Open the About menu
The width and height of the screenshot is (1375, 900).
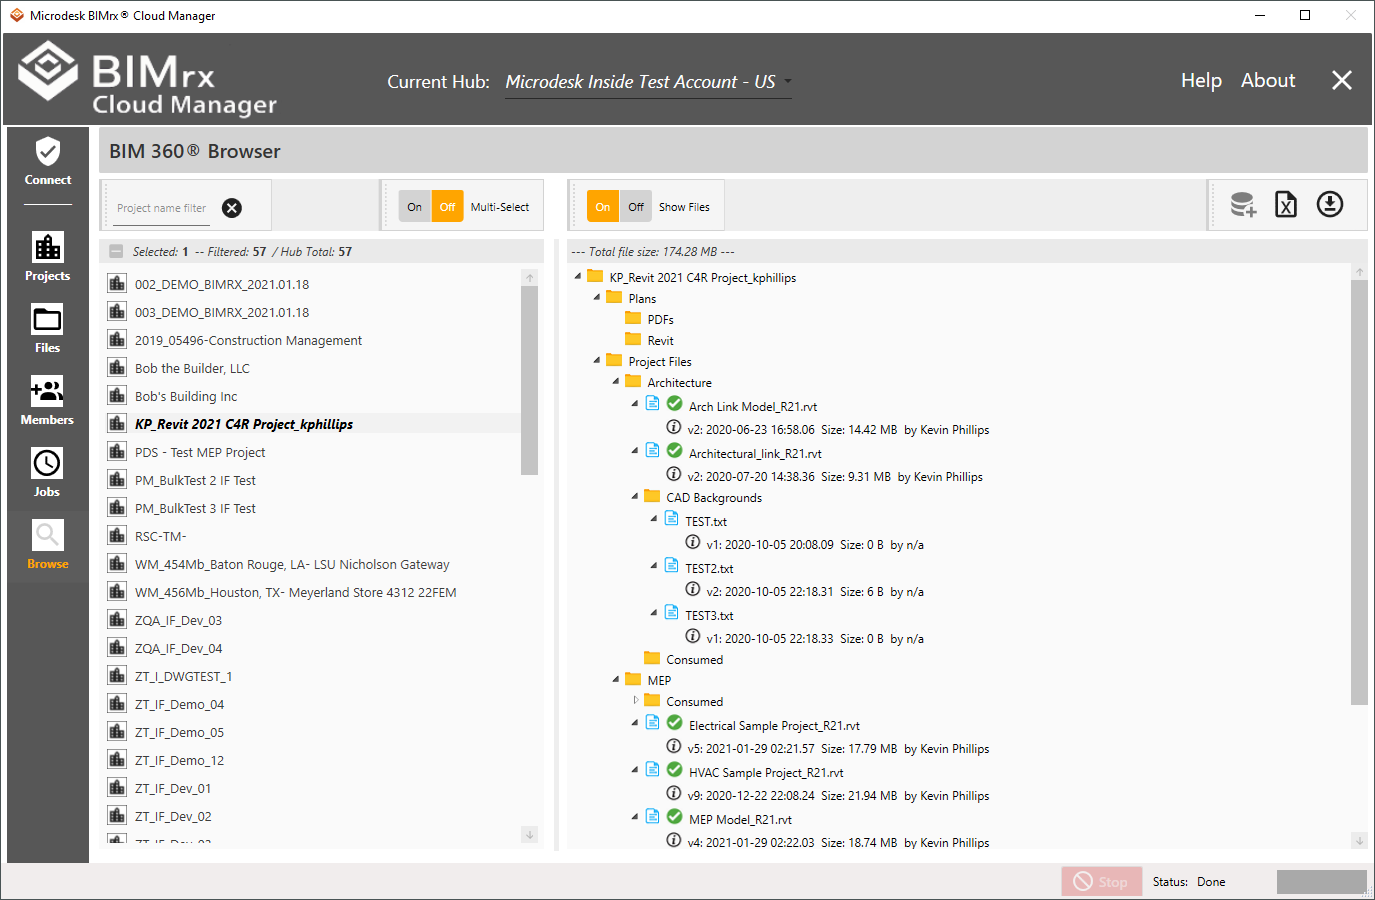(1267, 81)
